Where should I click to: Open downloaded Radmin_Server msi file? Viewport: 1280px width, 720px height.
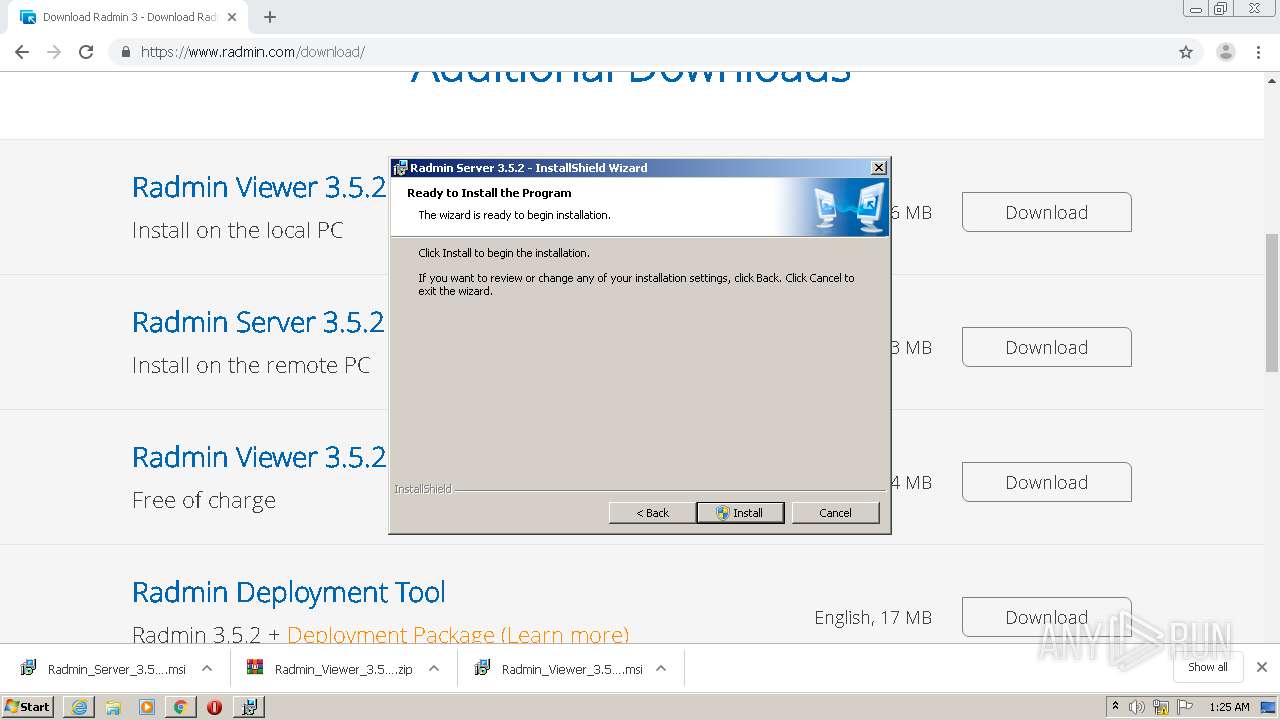pos(104,668)
